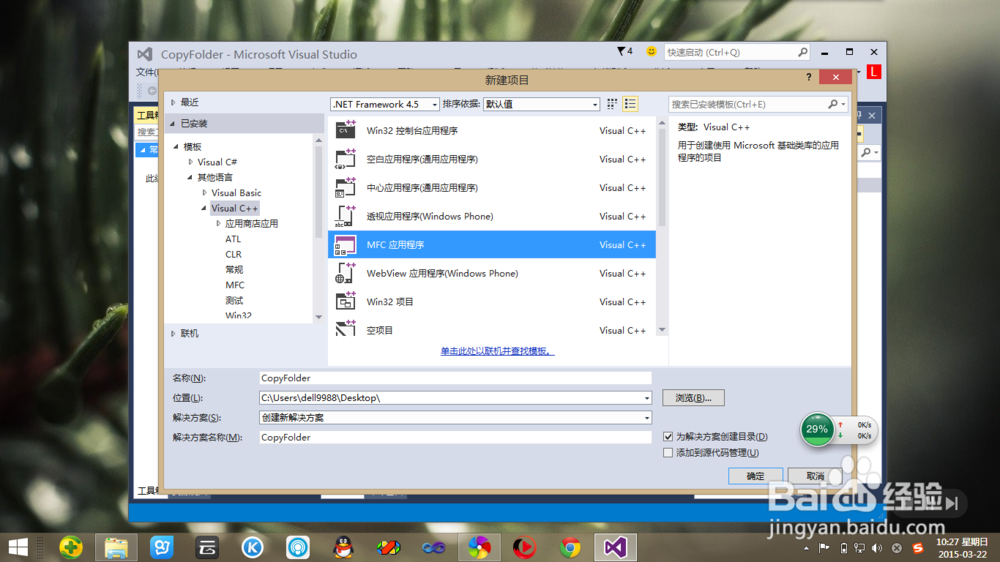Click 确定 button
The image size is (1000, 562).
pos(755,476)
